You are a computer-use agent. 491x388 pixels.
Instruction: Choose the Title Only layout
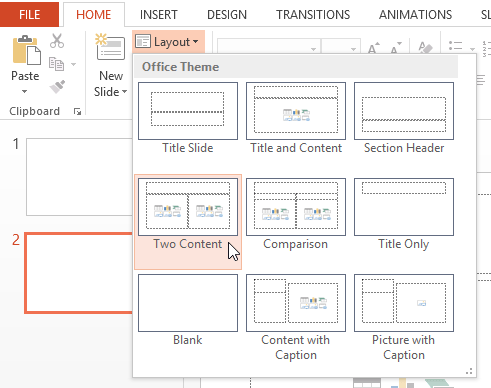tap(404, 214)
